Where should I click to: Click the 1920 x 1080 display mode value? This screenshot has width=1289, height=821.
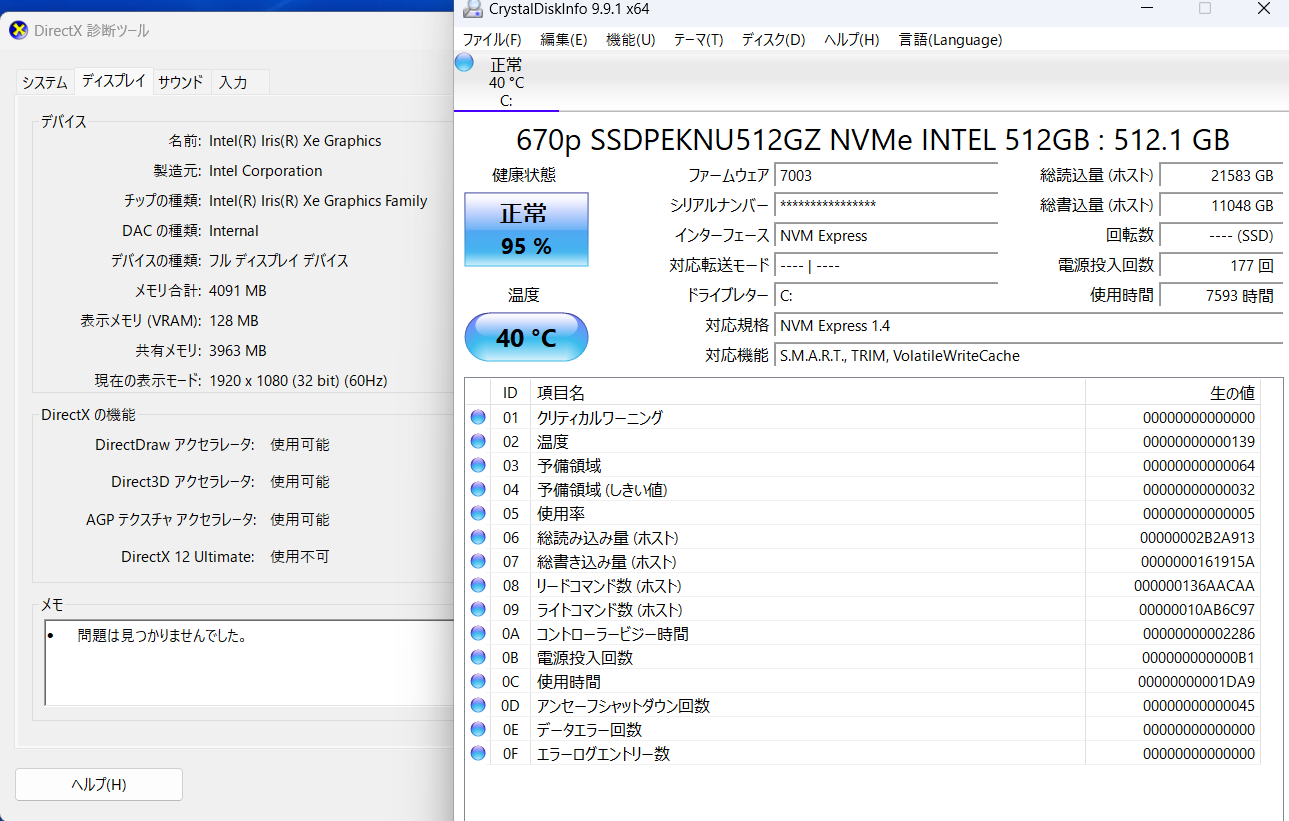298,381
